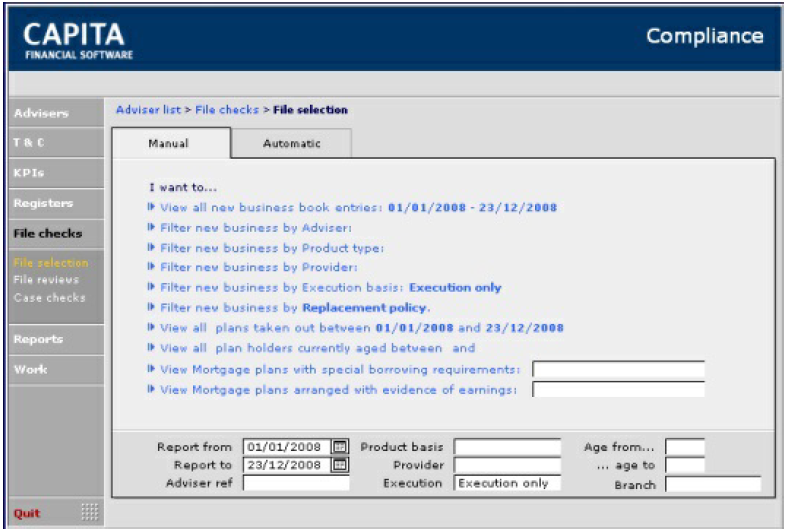Click the CAPITA Financial Software logo
Viewport: 787px width, 532px height.
[x=78, y=41]
